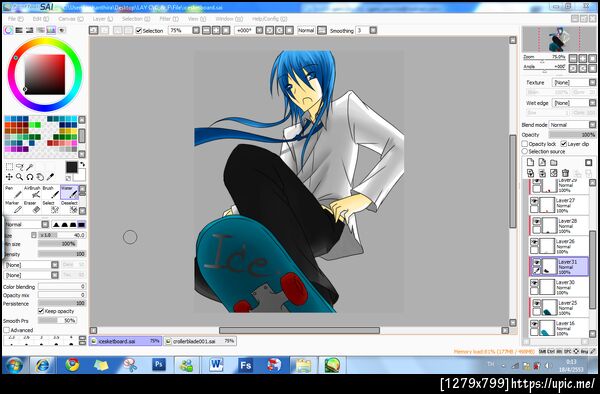Select Layer25 in the layer list

tap(559, 307)
